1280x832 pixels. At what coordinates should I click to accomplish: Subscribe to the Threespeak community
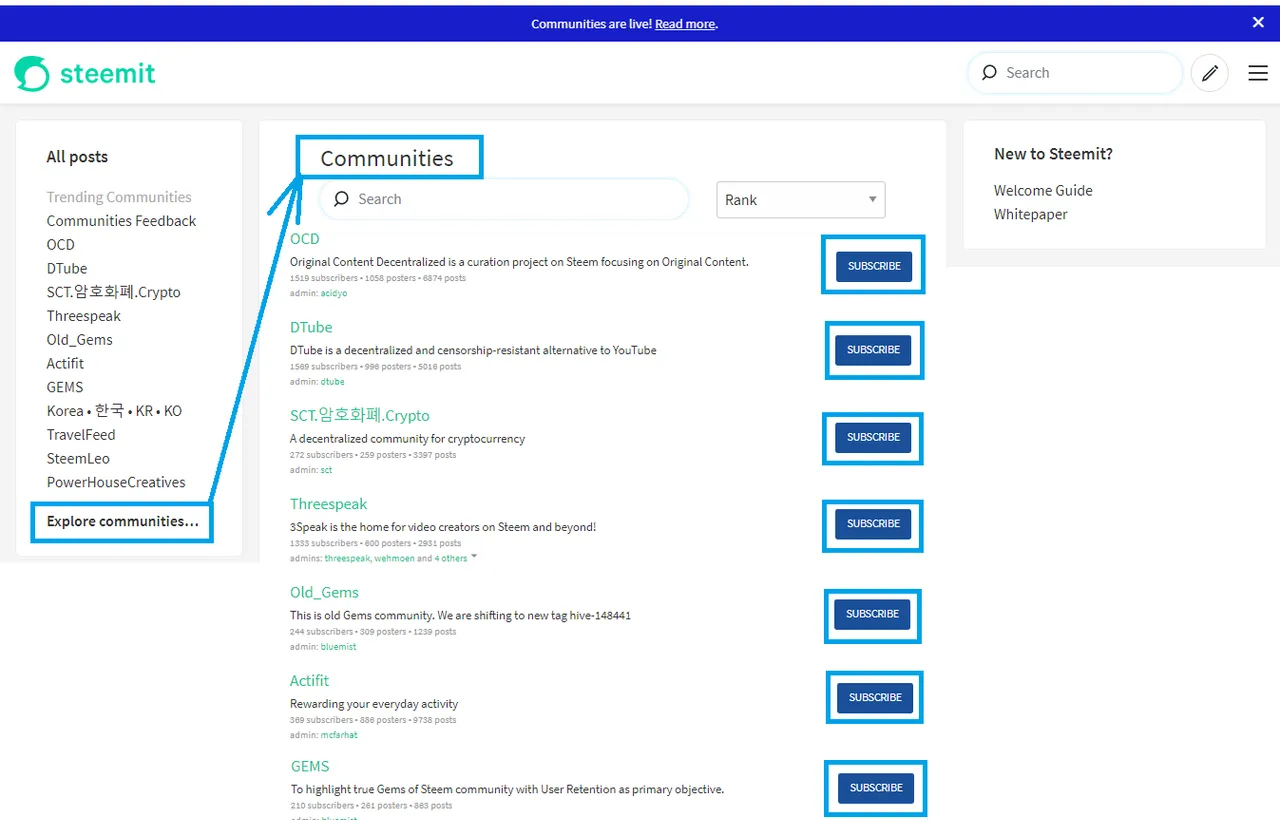(873, 523)
